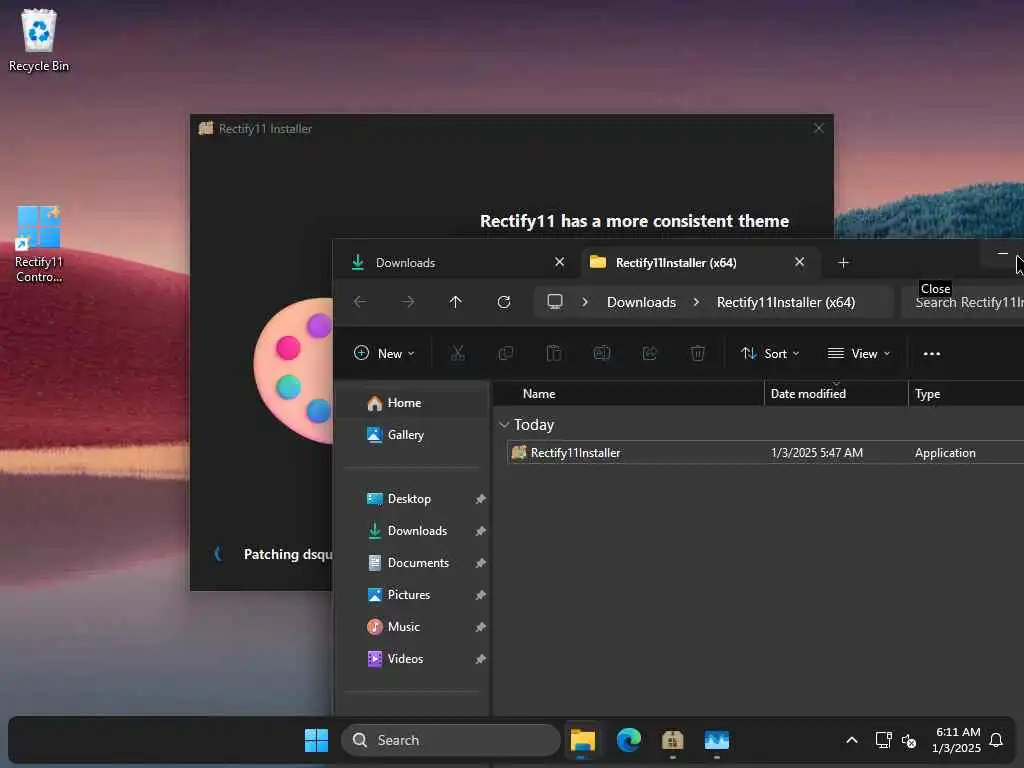Click the Cut toolbar icon
This screenshot has height=768, width=1024.
point(458,353)
